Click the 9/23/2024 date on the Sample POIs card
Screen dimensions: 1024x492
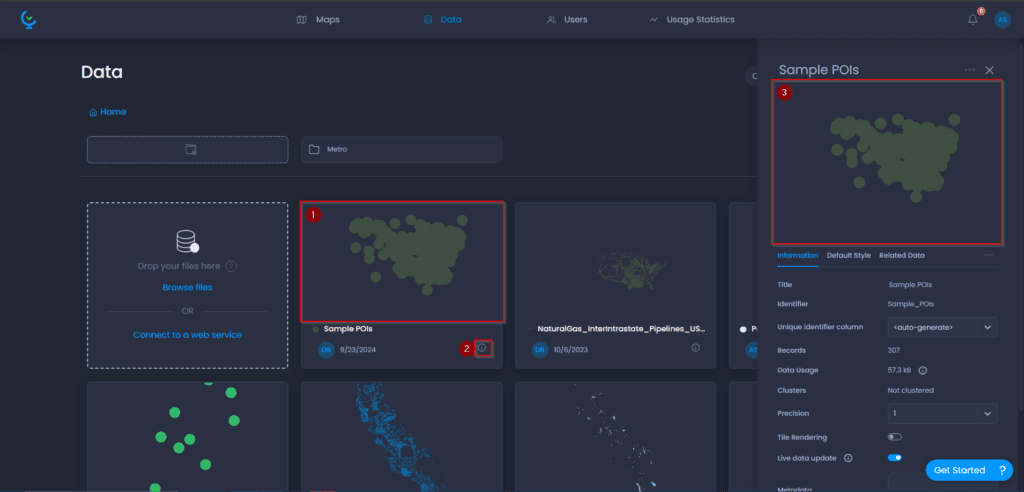(358, 350)
